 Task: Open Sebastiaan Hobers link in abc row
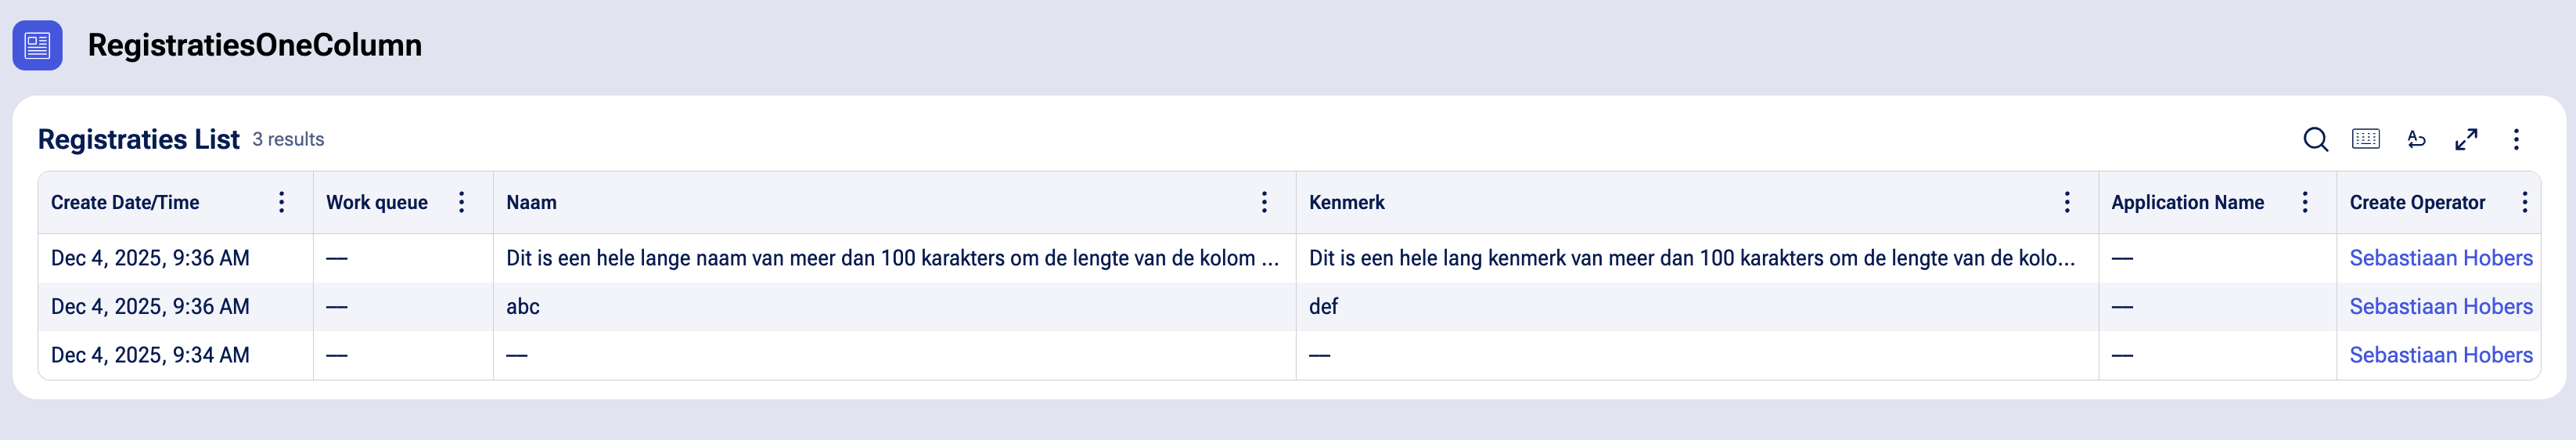coord(2440,306)
